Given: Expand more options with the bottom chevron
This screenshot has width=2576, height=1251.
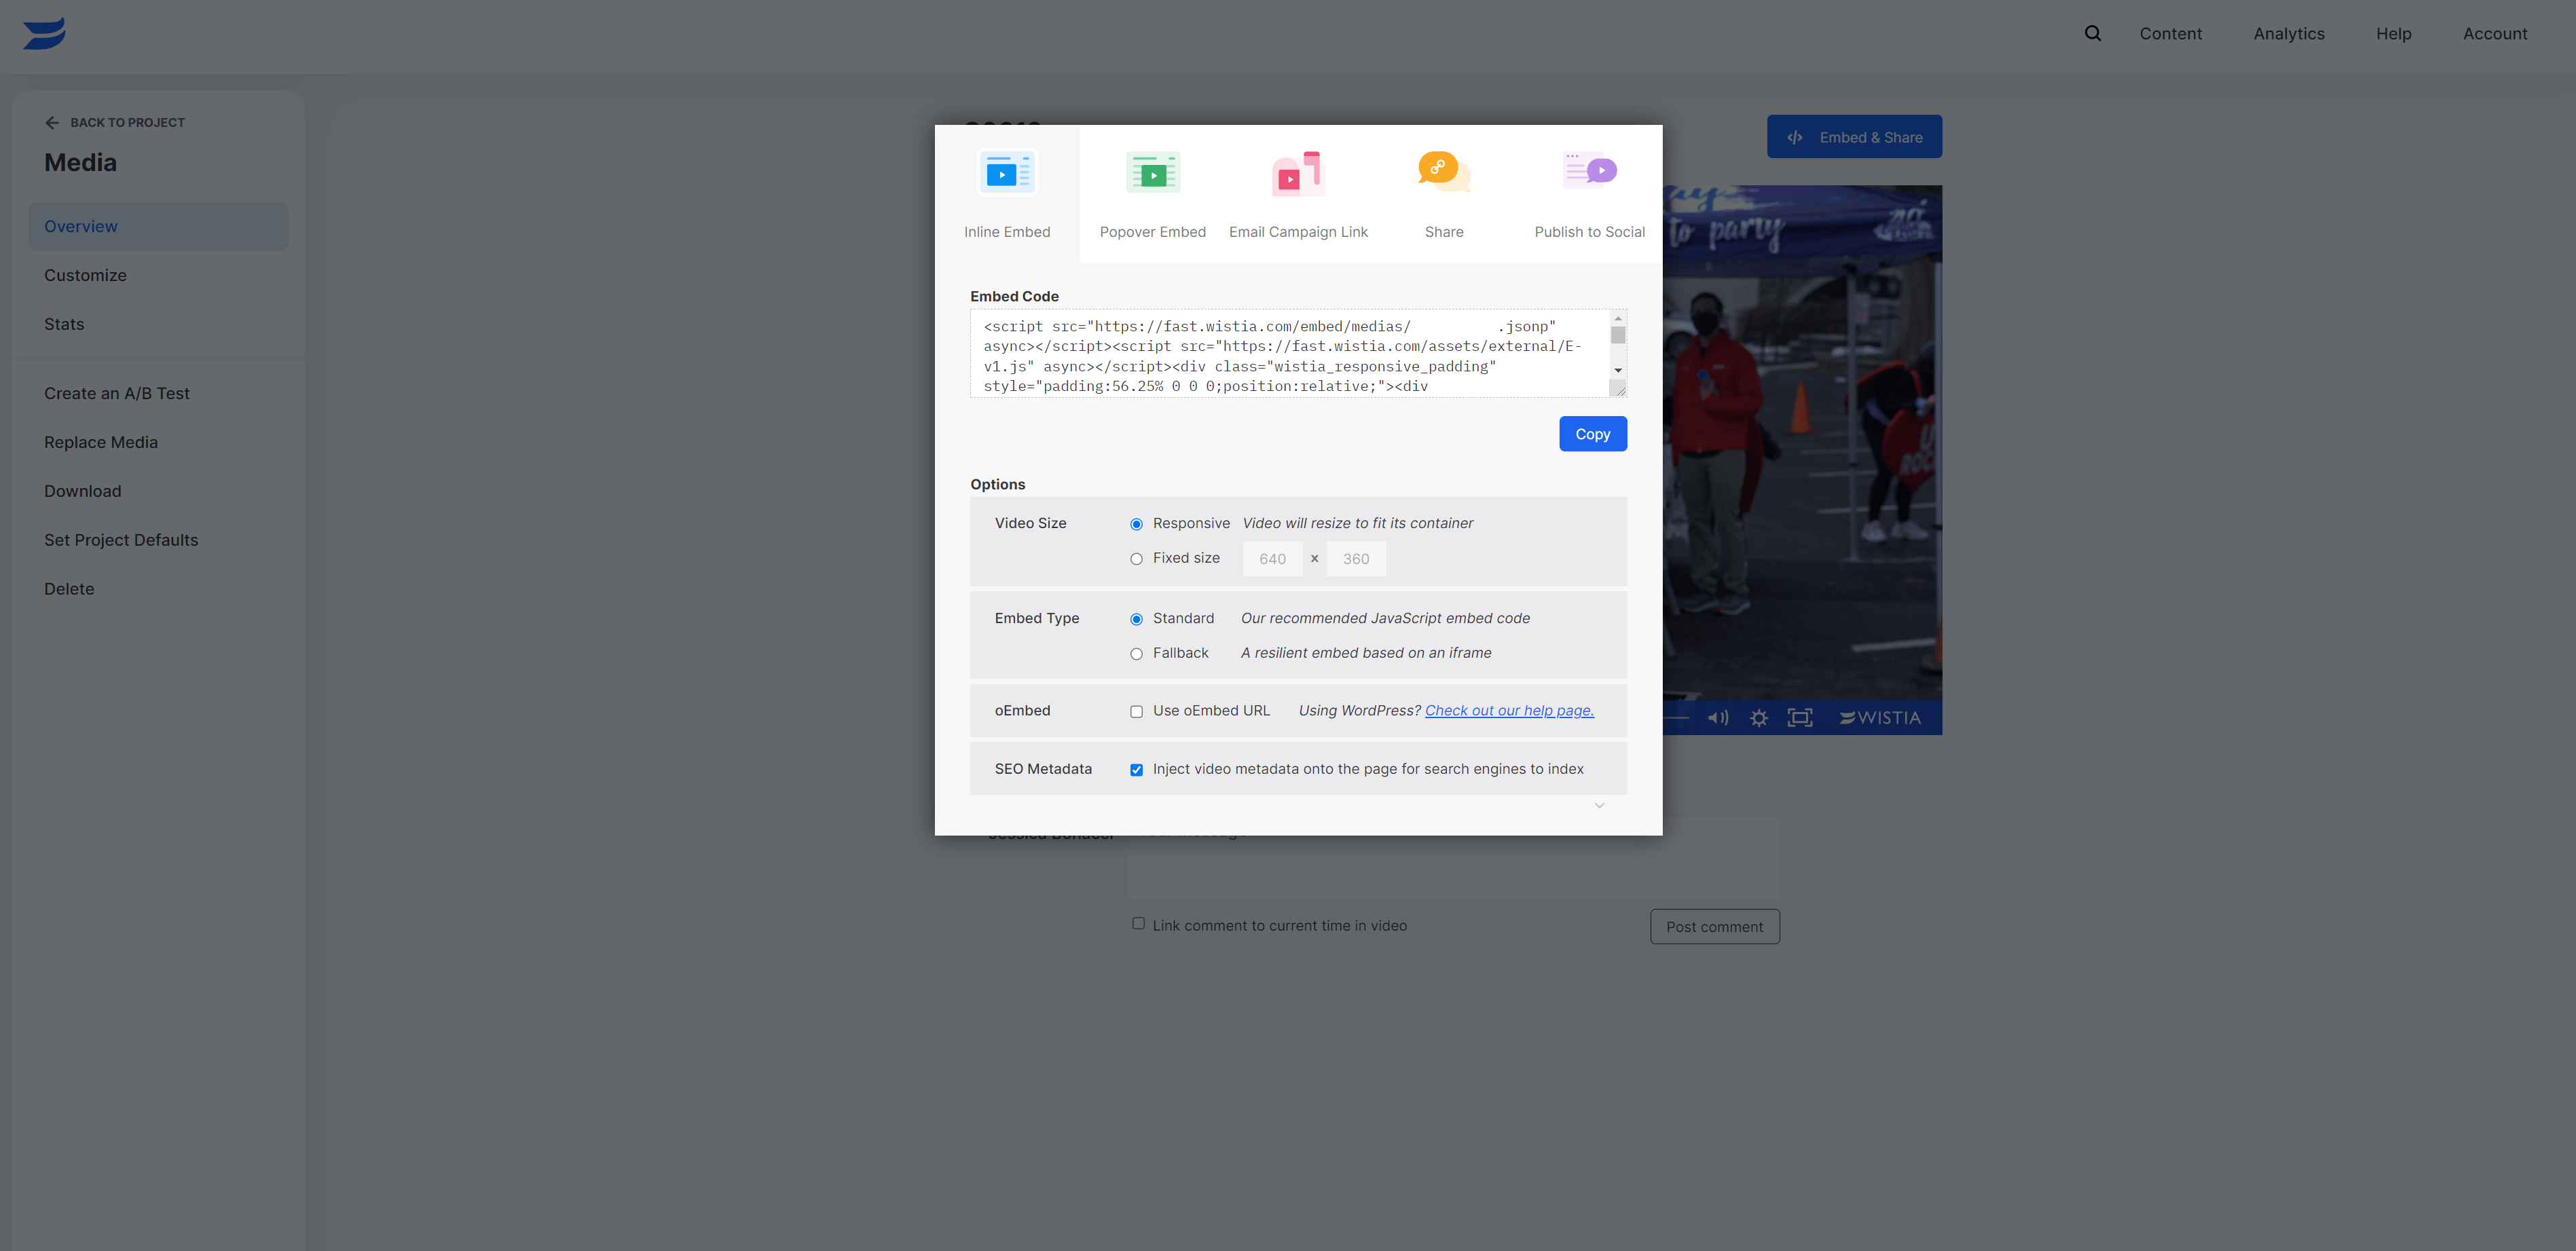Looking at the screenshot, I should 1599,805.
